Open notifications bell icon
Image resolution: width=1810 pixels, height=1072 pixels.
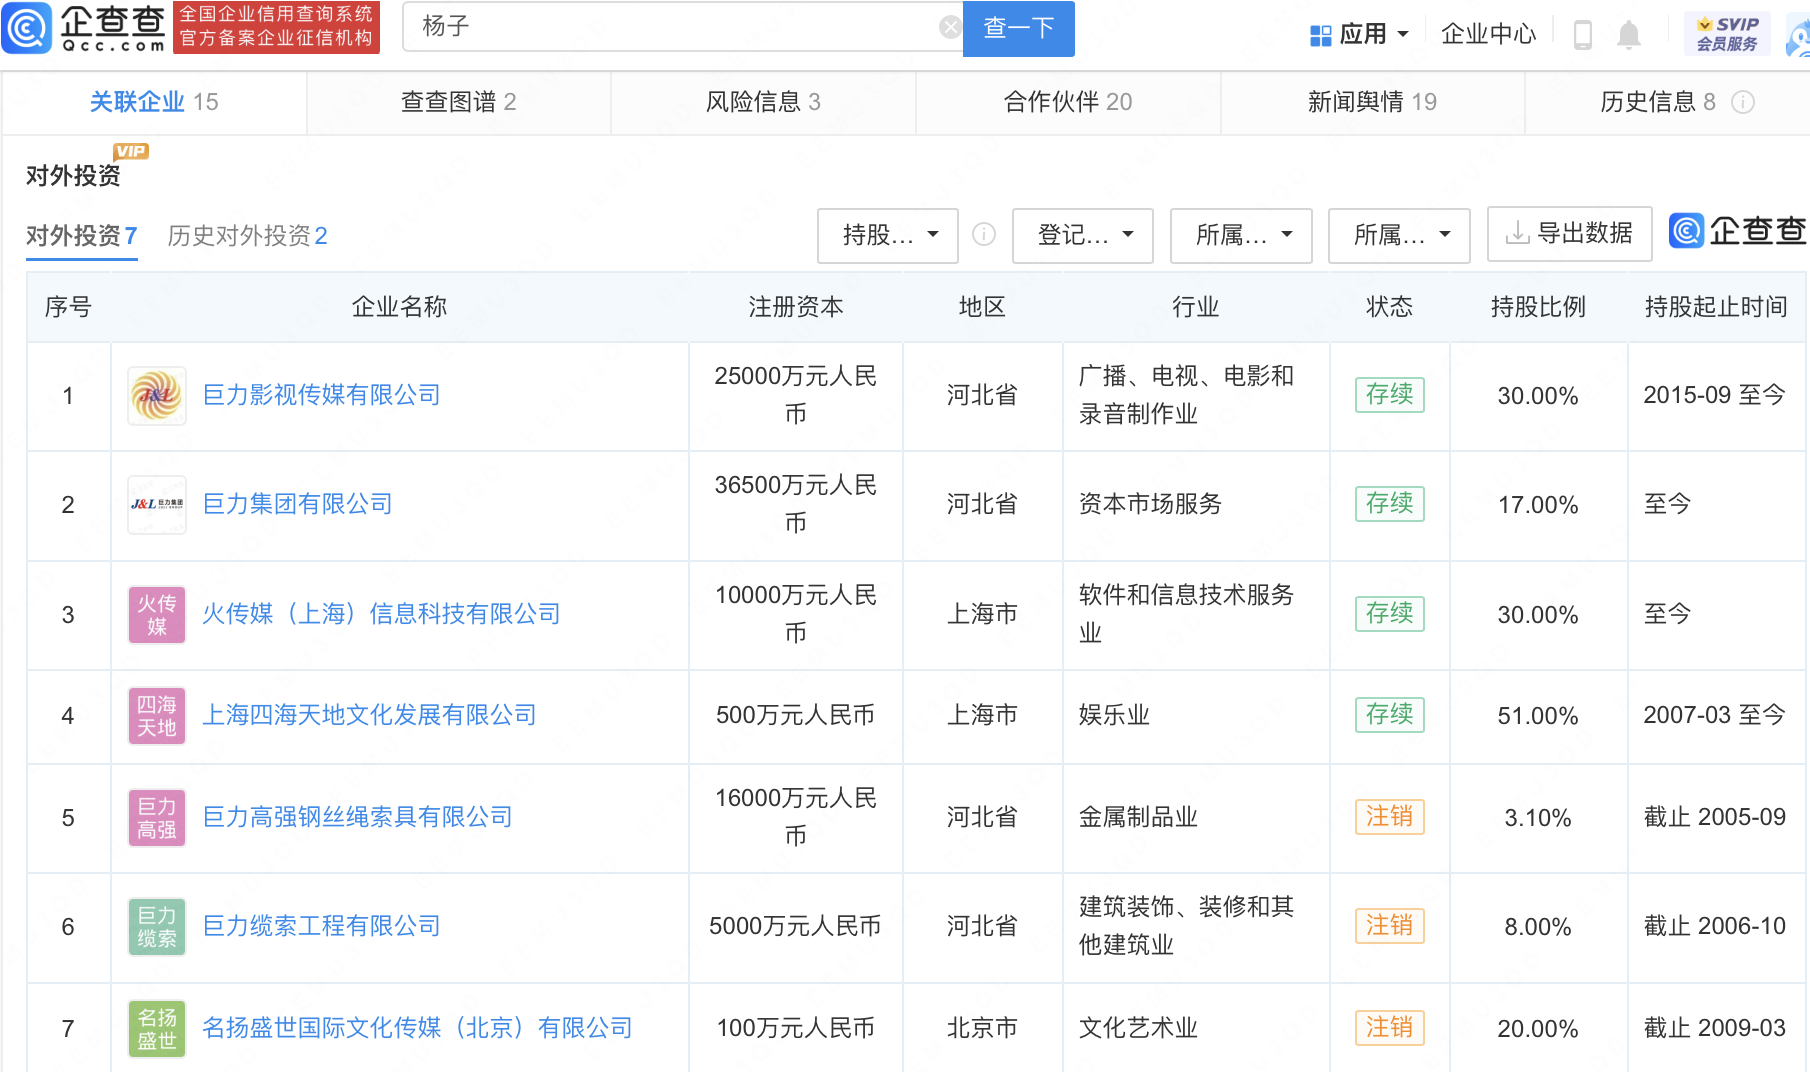point(1629,34)
